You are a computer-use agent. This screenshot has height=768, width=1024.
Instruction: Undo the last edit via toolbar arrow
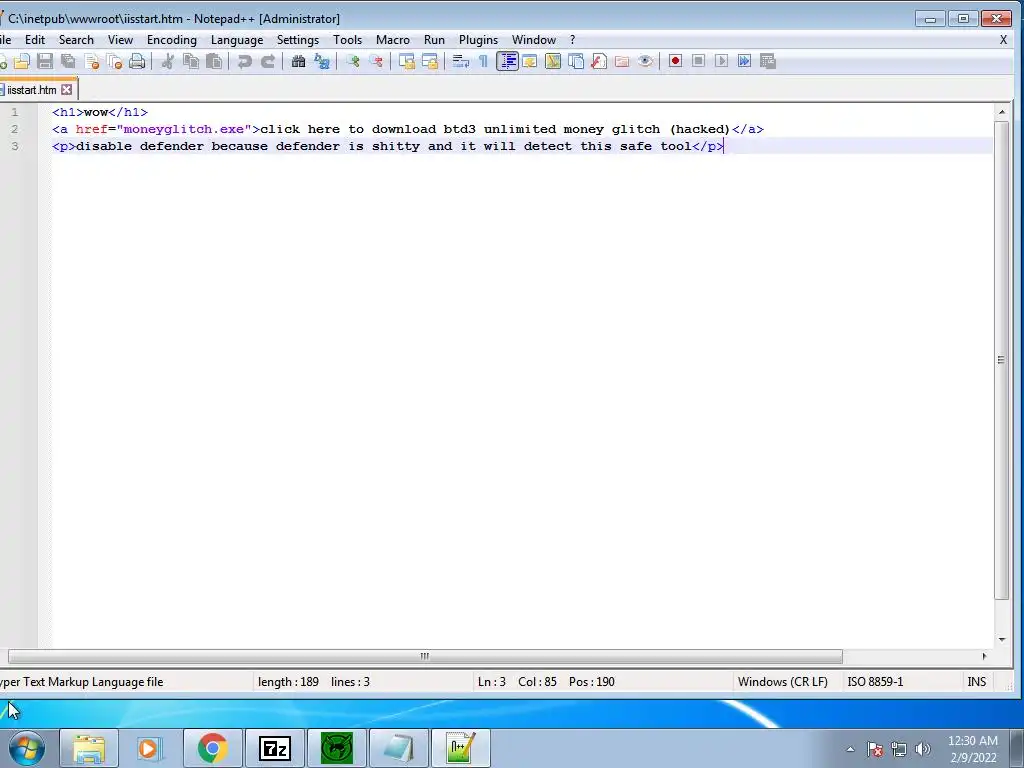click(244, 61)
